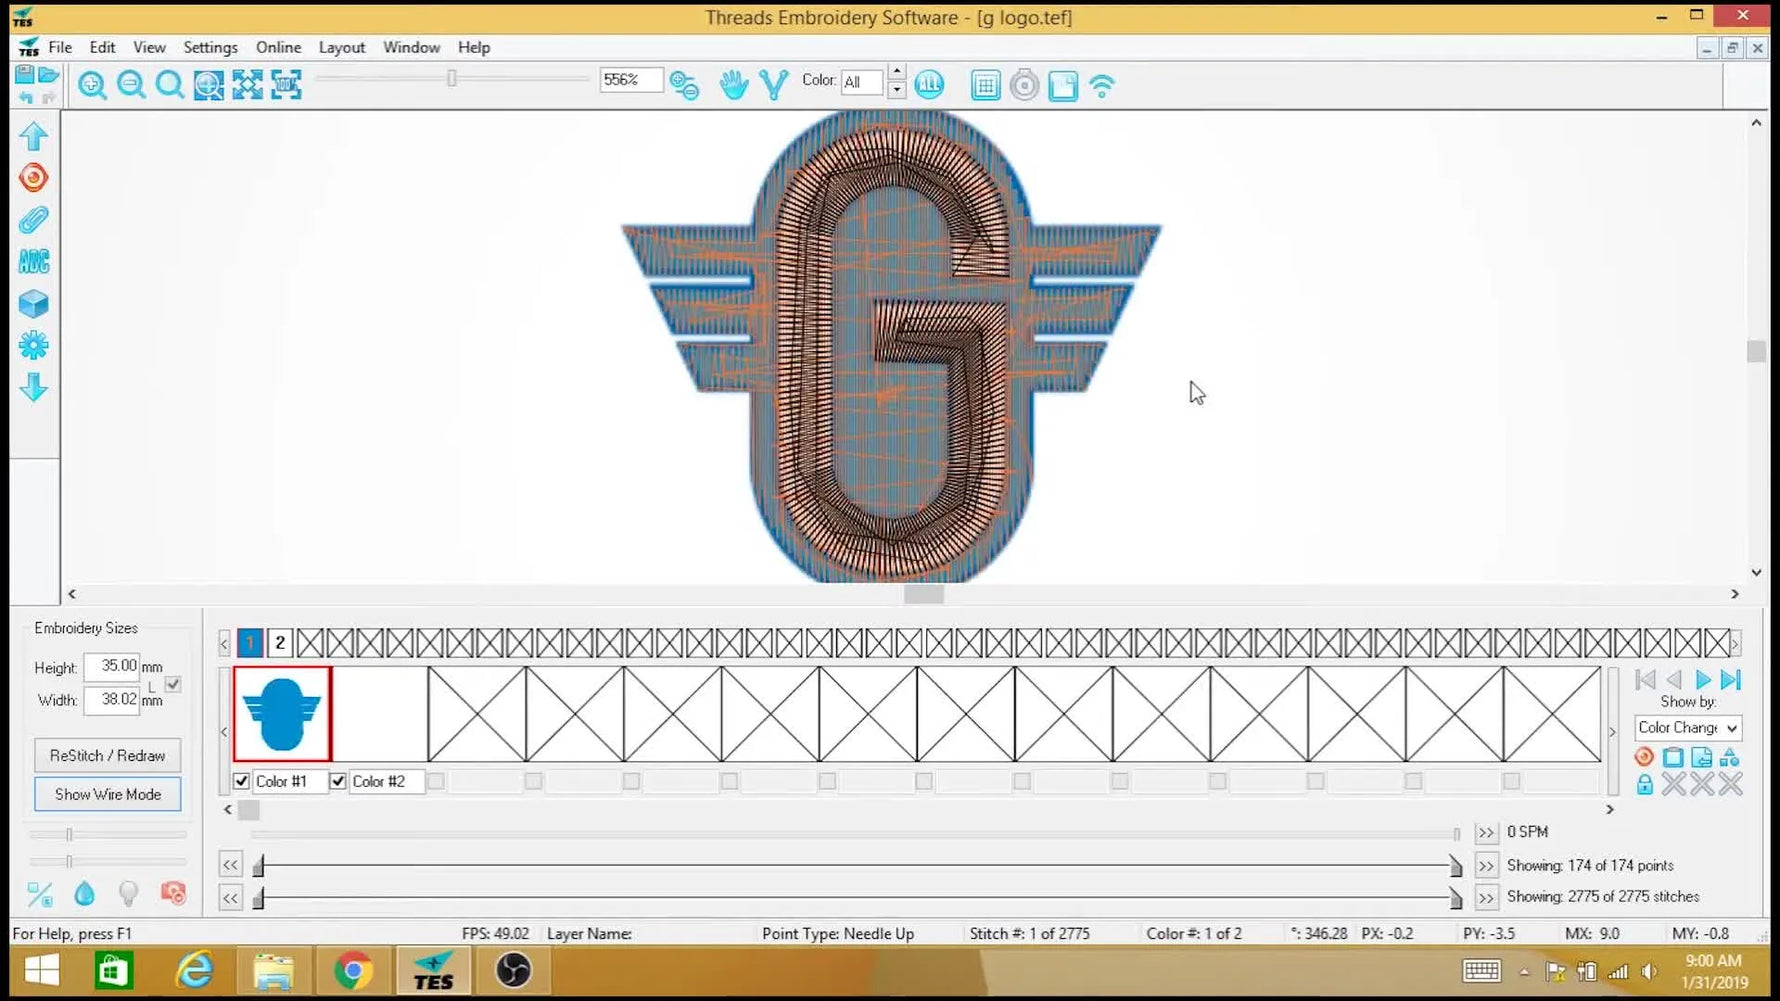Click the blue padlock lock icon

click(1645, 785)
